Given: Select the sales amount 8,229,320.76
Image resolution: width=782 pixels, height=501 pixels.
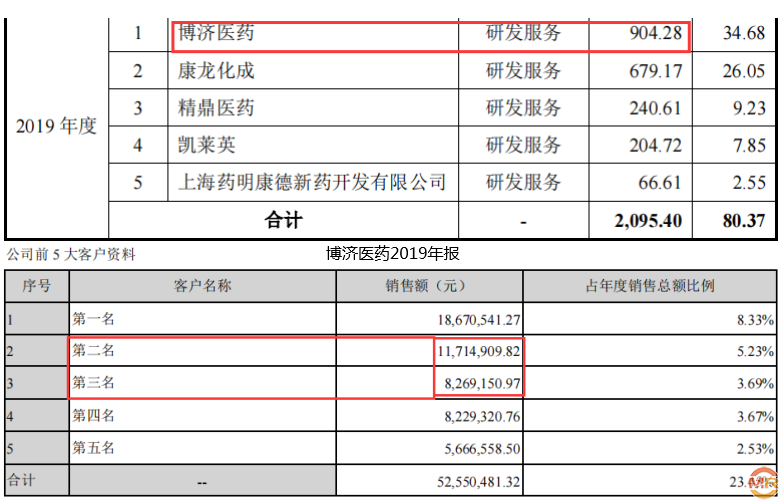Looking at the screenshot, I should point(482,417).
